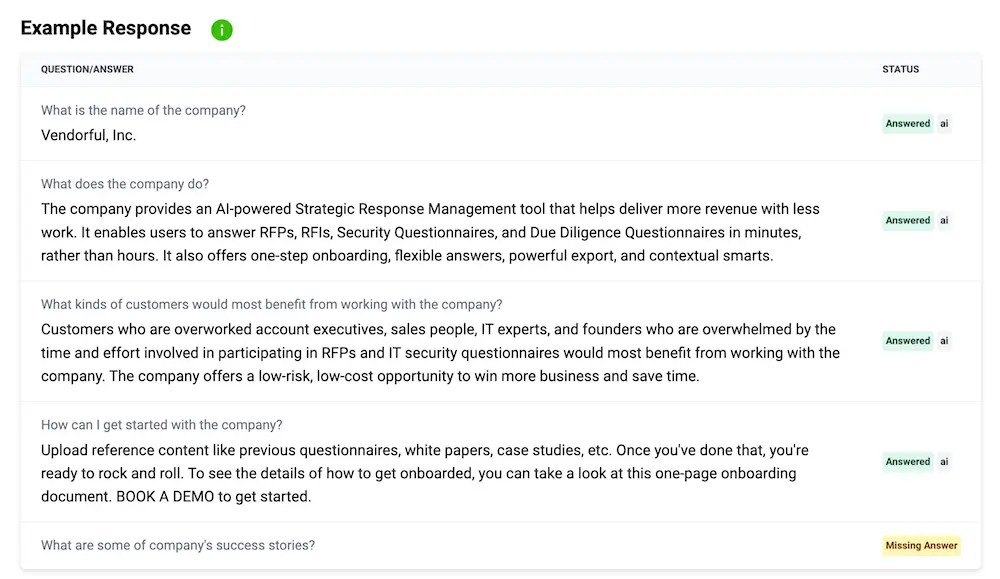The width and height of the screenshot is (1000, 579).
Task: Select the 'What is the name of the company?' question
Action: click(x=143, y=111)
